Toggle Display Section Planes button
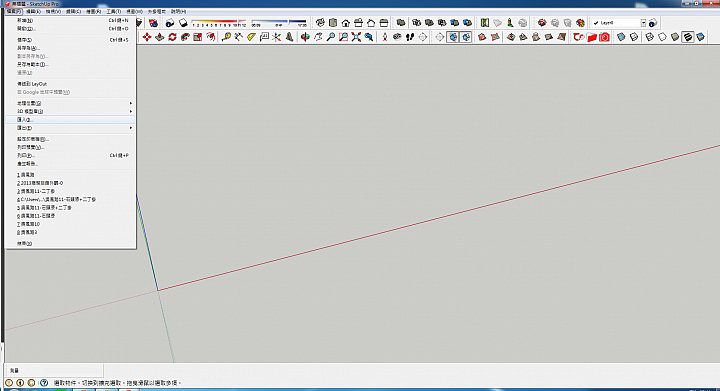The image size is (720, 391). 453,37
